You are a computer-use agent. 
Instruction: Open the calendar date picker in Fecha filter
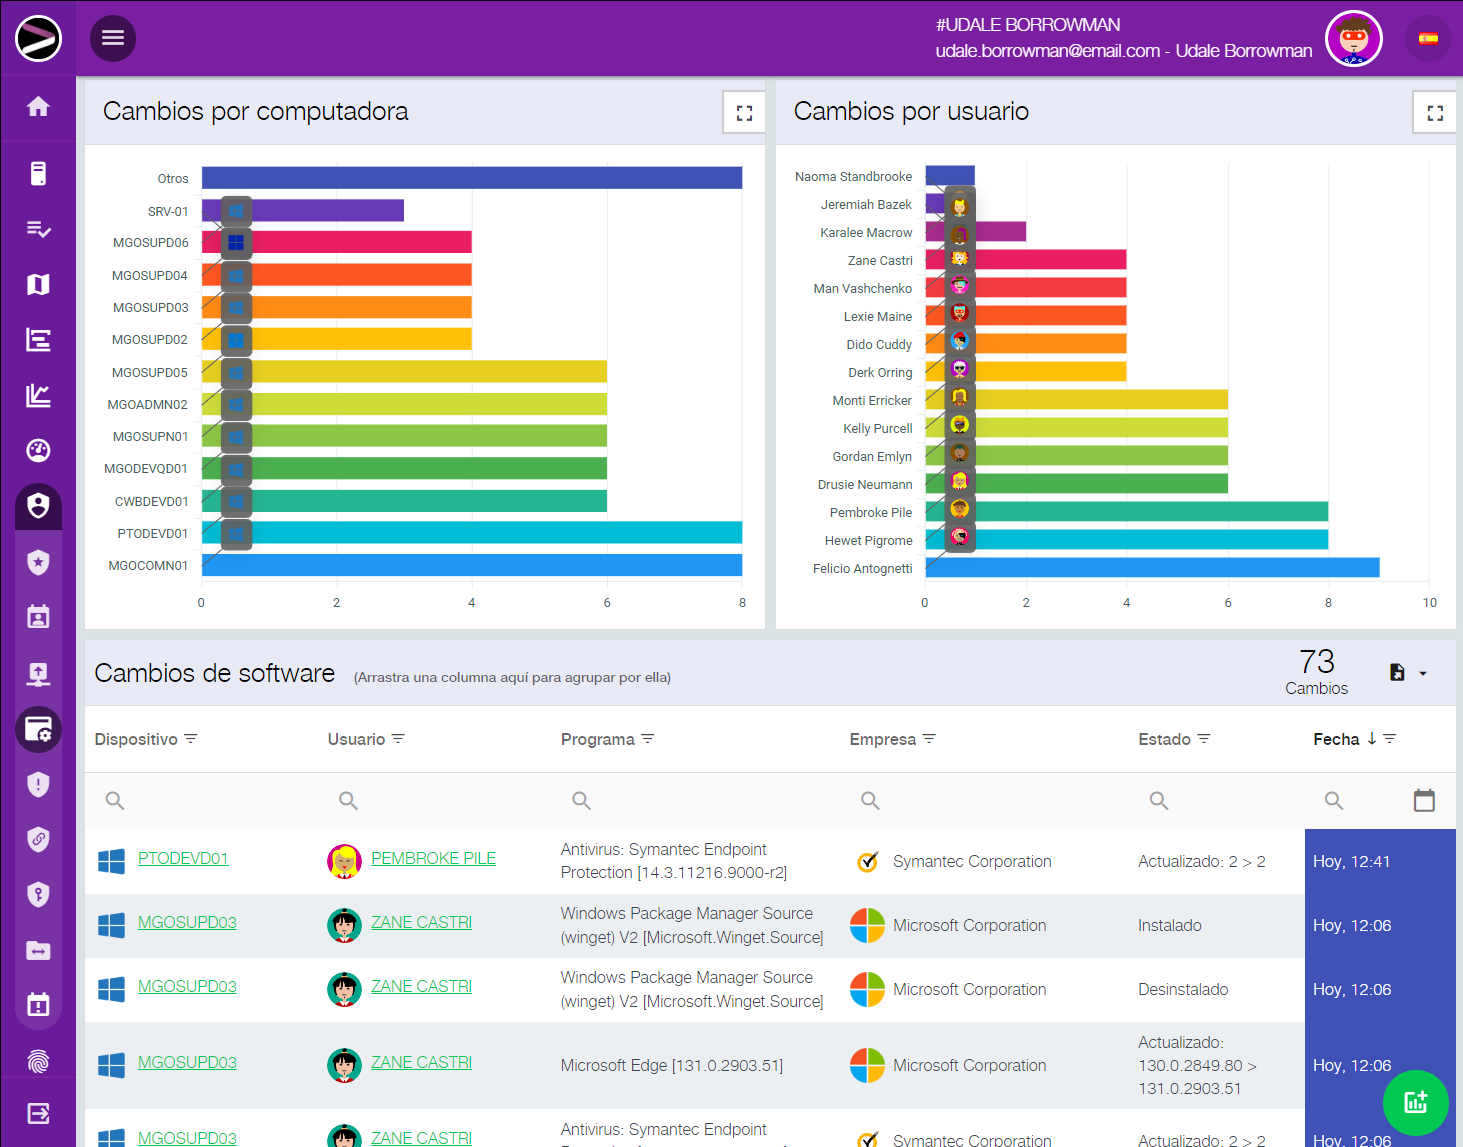1424,800
